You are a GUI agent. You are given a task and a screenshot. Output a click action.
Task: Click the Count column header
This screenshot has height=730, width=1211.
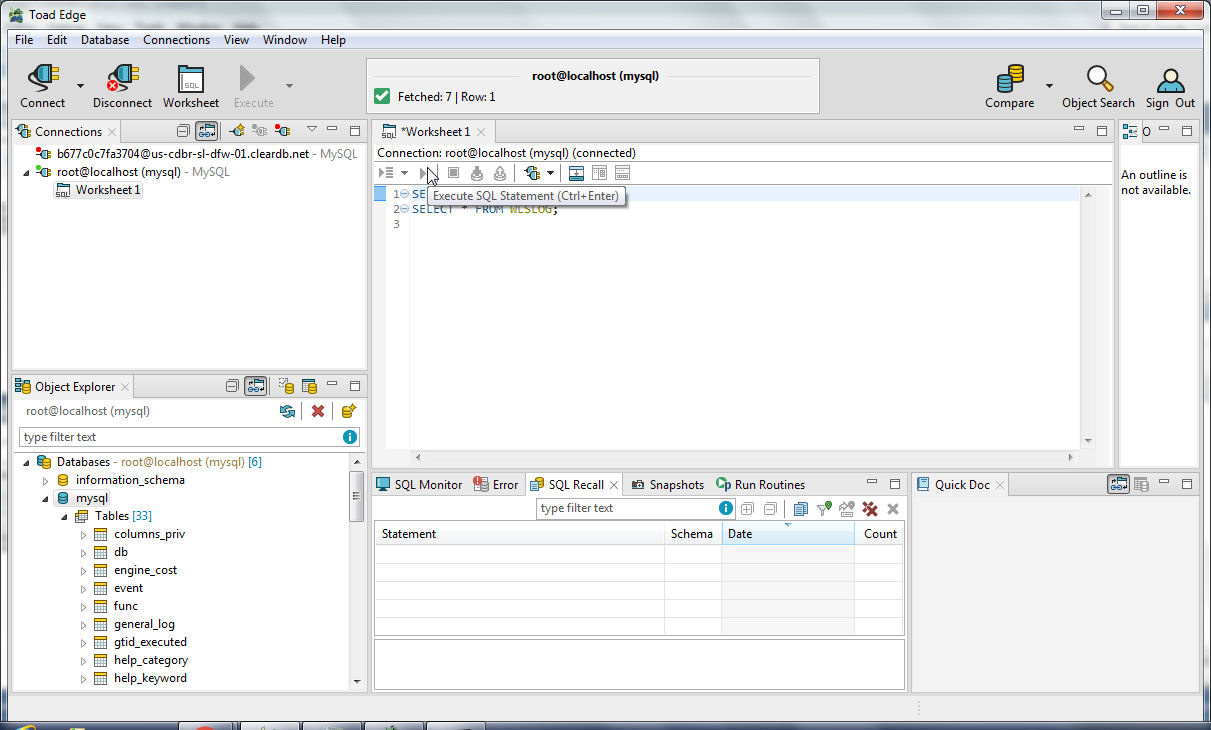coord(880,534)
